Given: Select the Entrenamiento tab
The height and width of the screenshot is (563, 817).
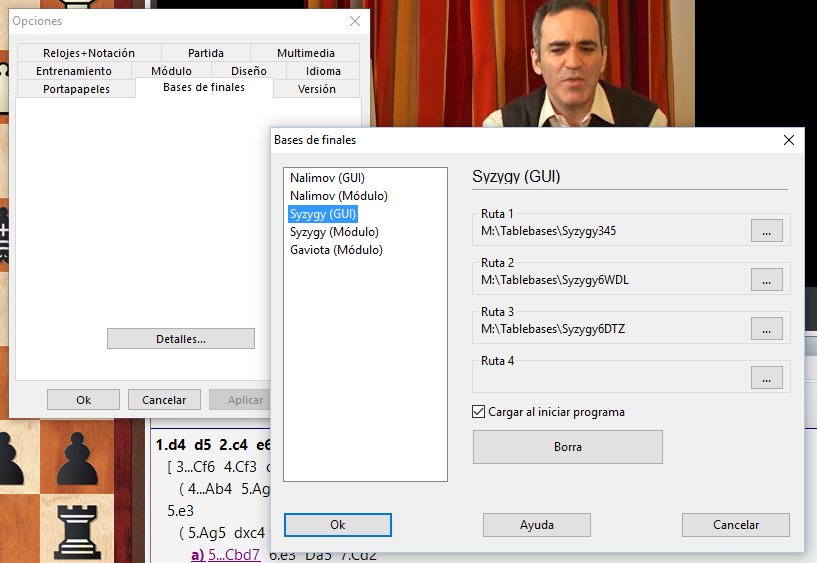Looking at the screenshot, I should point(74,71).
